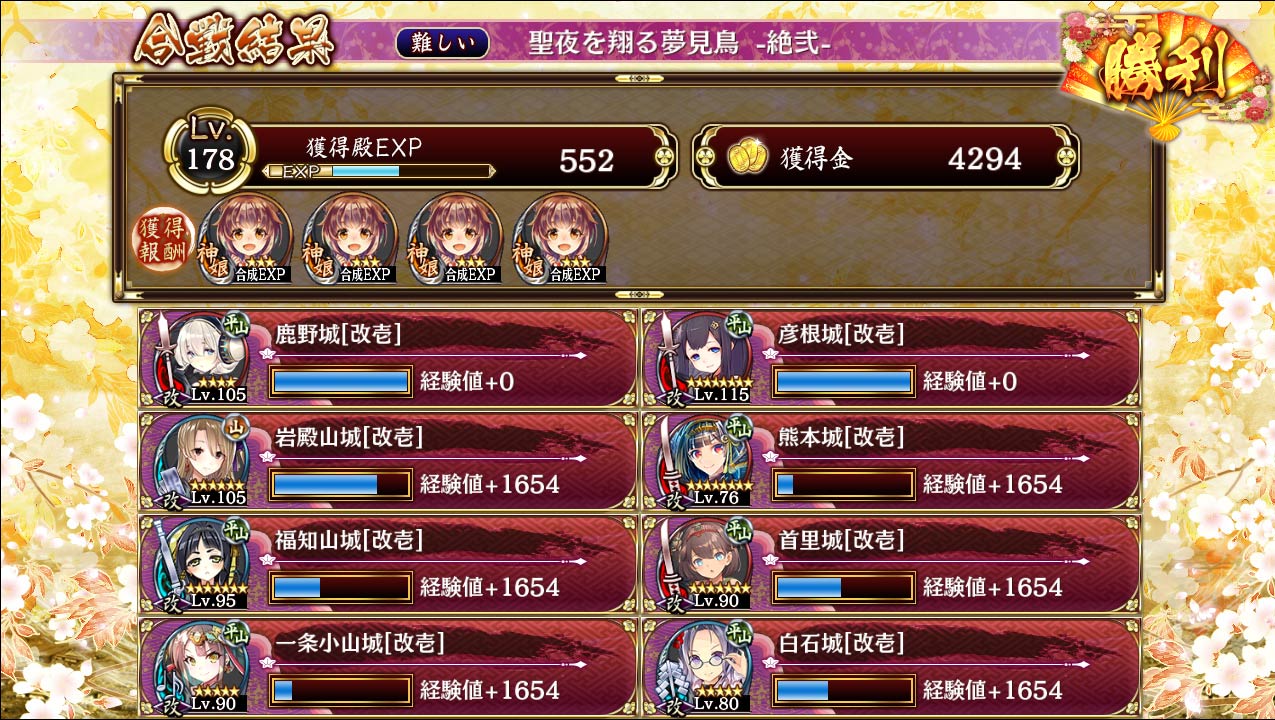The image size is (1275, 720).
Task: Click the red 獲得報酬 seal
Action: (x=163, y=241)
